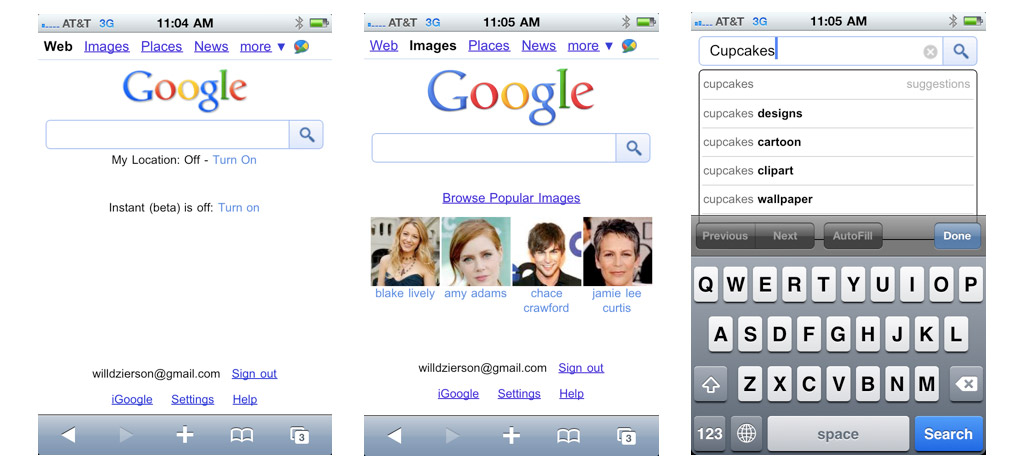Viewport: 1024px width, 468px height.
Task: Tap the magnifier button beside the Cupcakes field
Action: click(961, 52)
